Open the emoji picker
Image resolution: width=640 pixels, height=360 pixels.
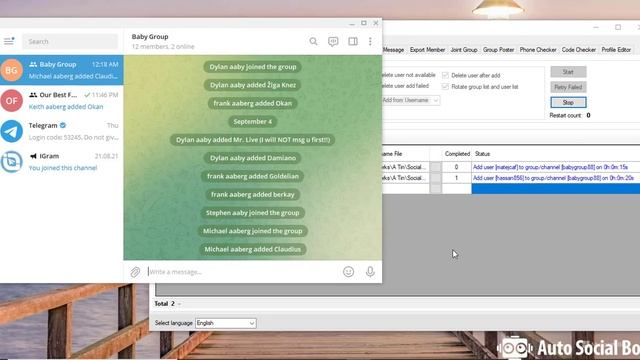pos(348,272)
